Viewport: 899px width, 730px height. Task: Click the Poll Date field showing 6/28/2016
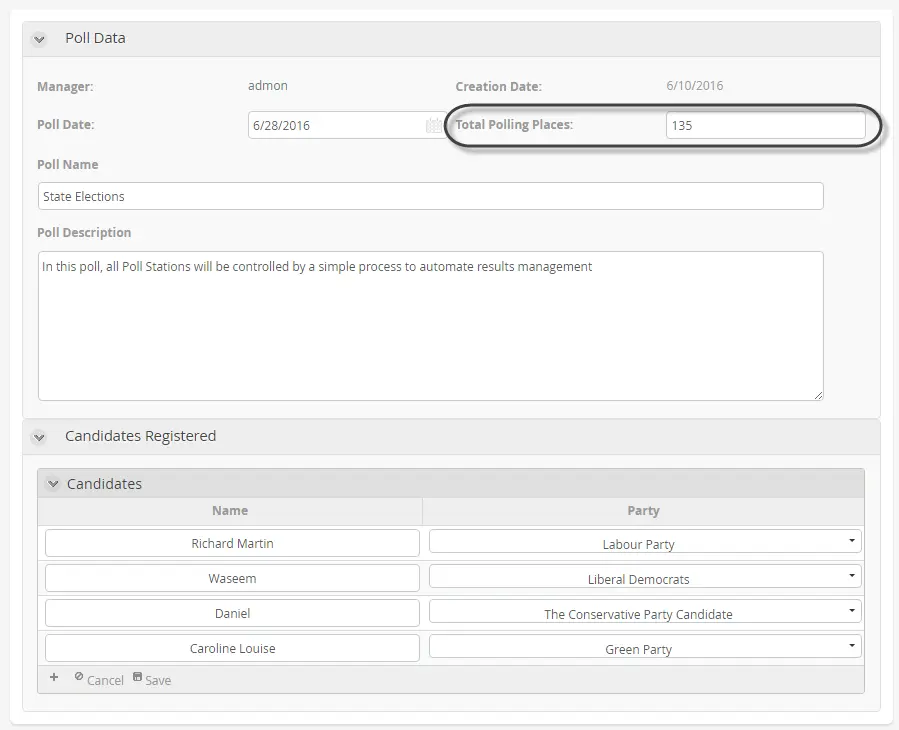[x=347, y=125]
